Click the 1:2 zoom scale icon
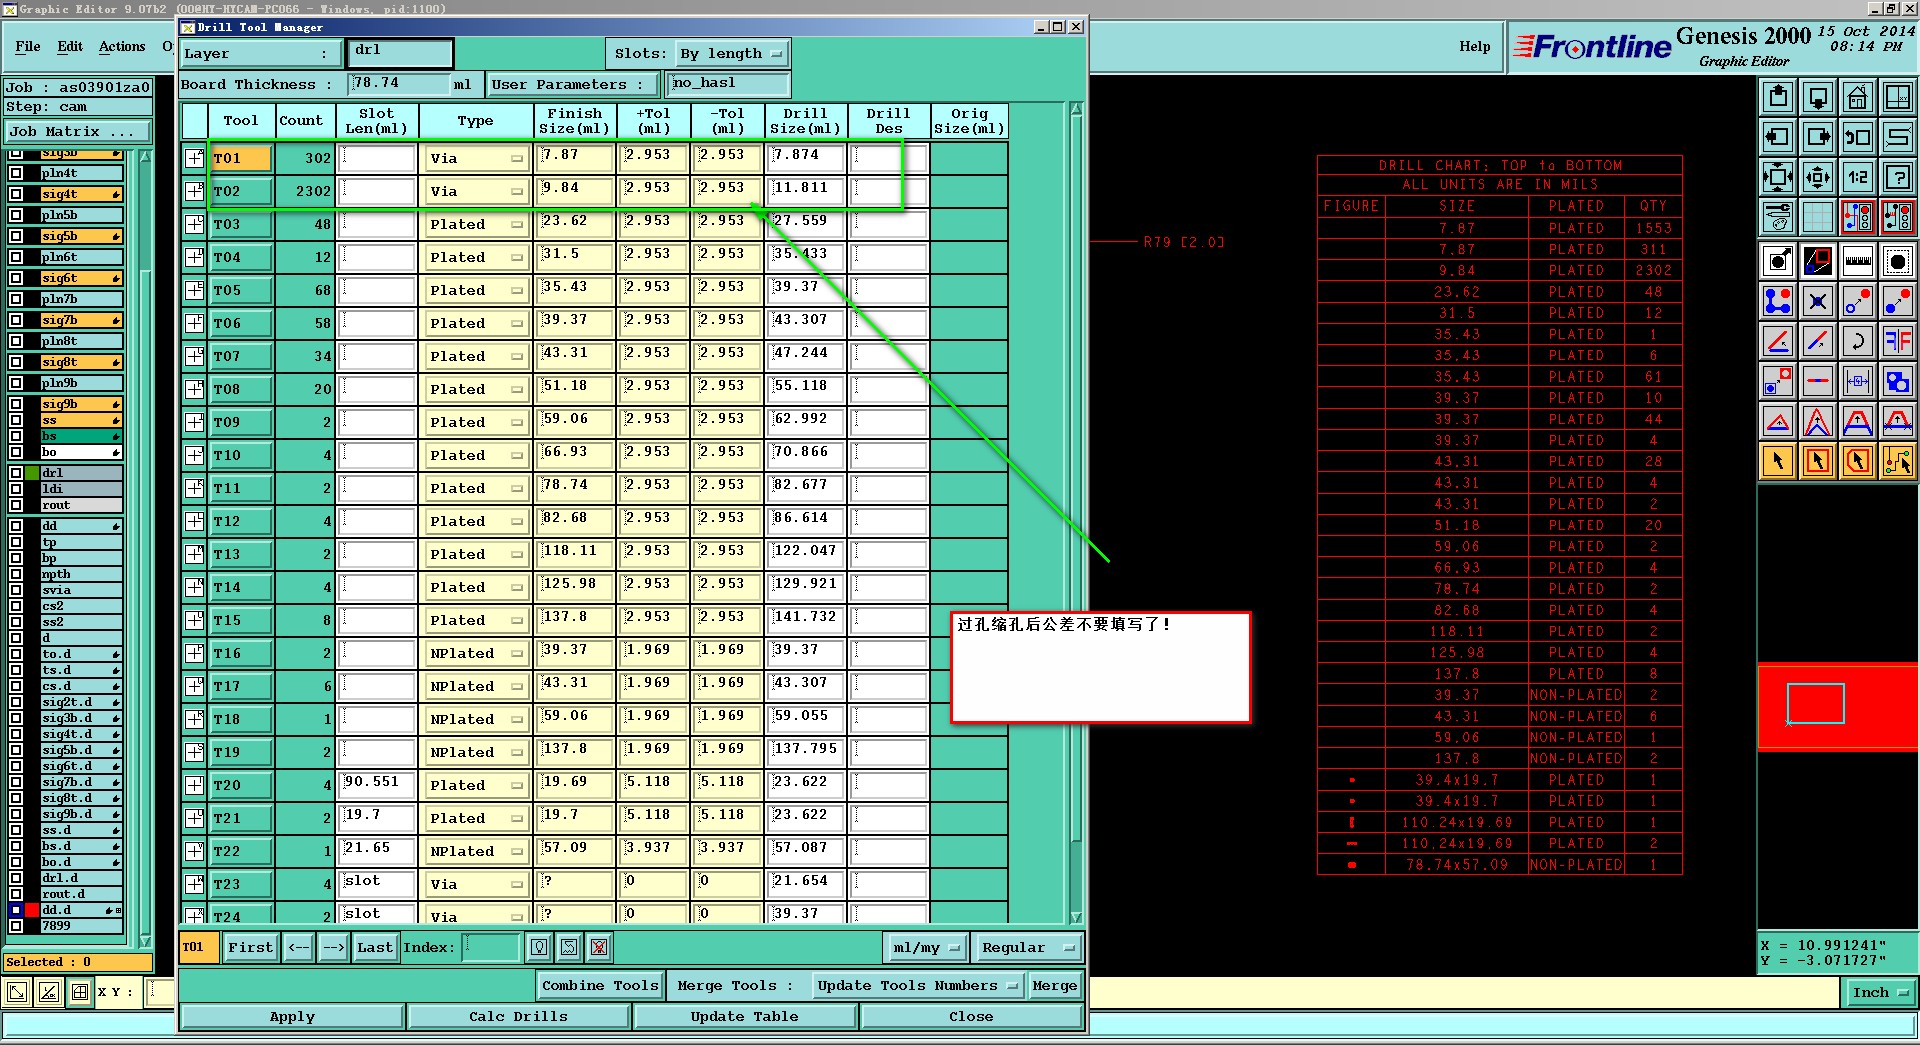The width and height of the screenshot is (1920, 1045). [1857, 177]
